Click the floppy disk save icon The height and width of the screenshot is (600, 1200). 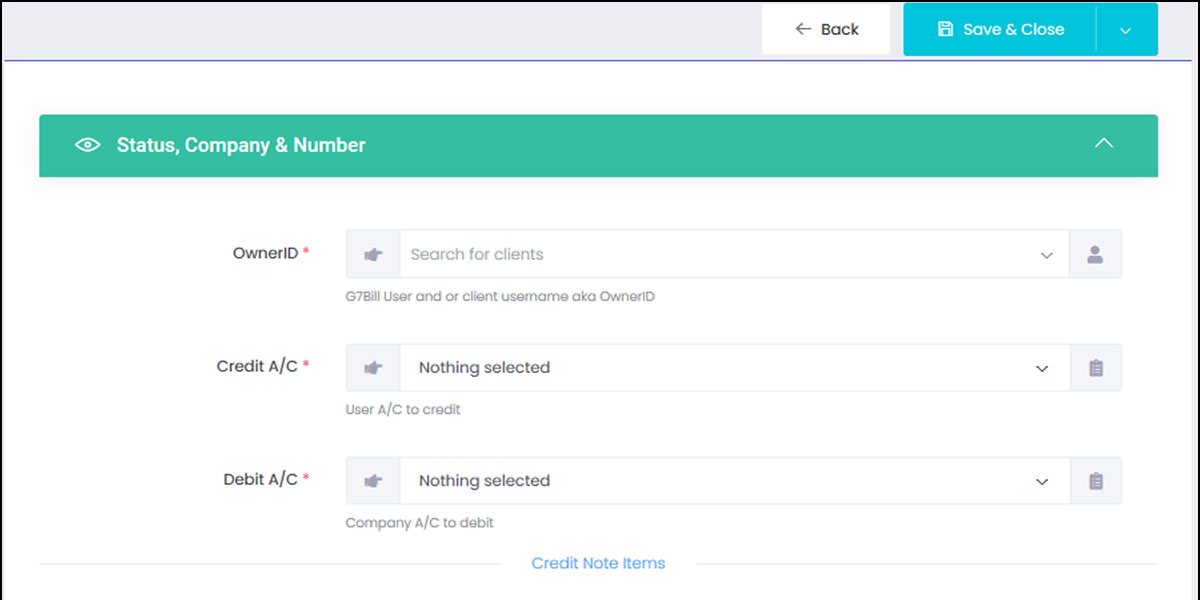[x=945, y=29]
